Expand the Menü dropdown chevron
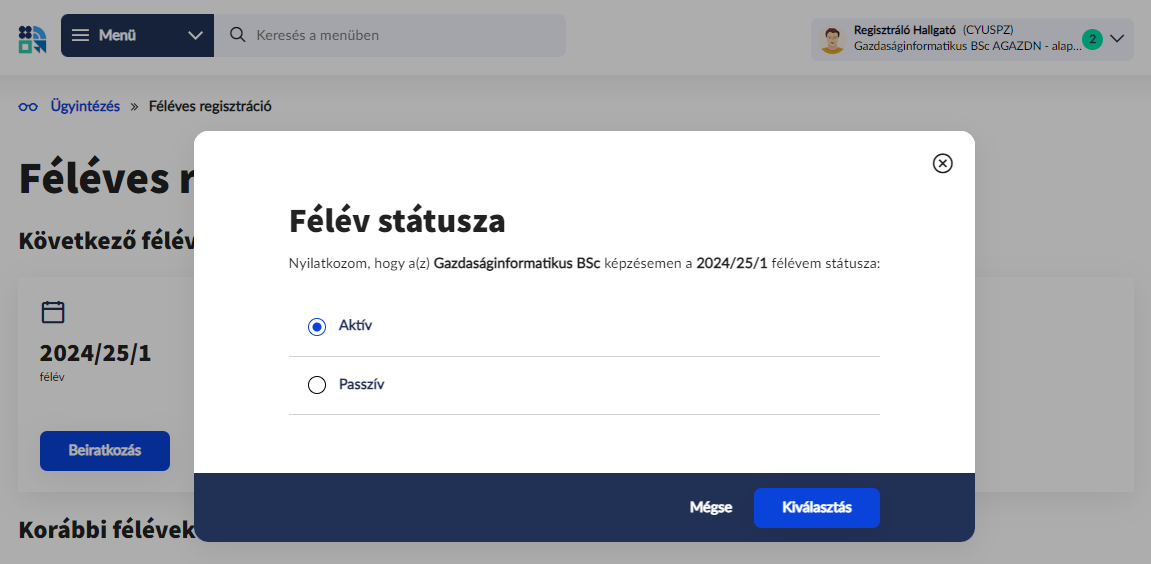The image size is (1151, 564). [x=195, y=36]
